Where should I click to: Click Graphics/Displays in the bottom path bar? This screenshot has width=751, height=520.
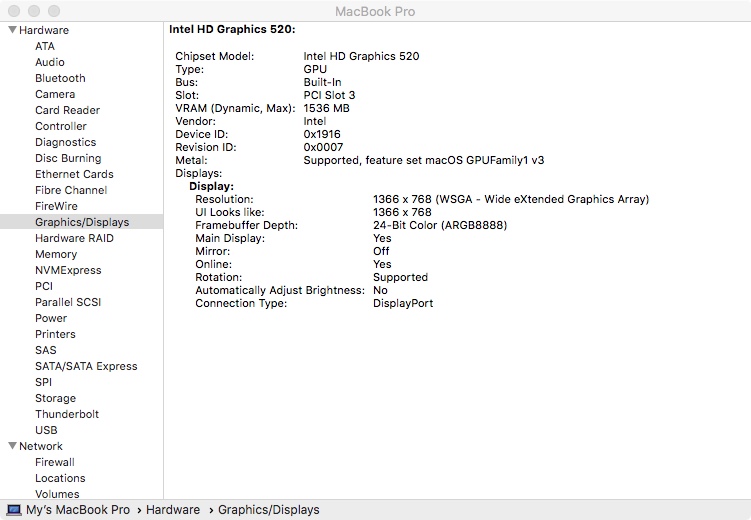point(268,510)
